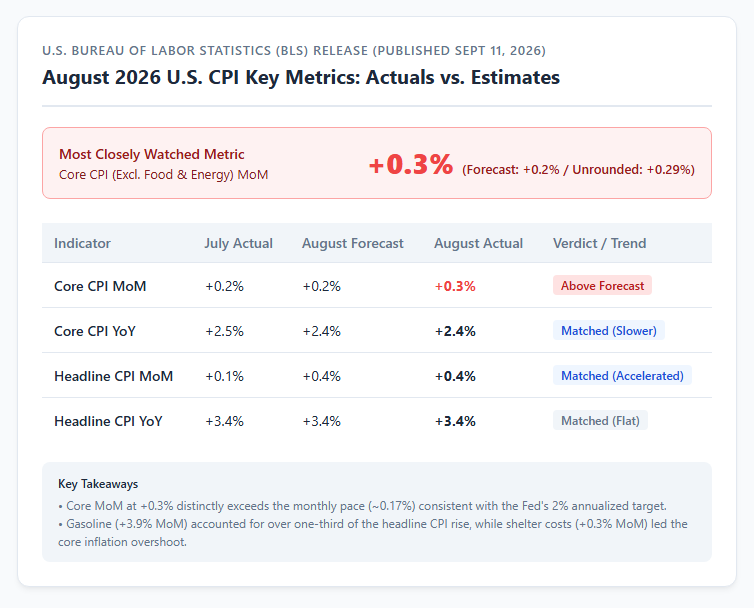Select the Matched (Slower) badge
This screenshot has height=608, width=754.
609,330
